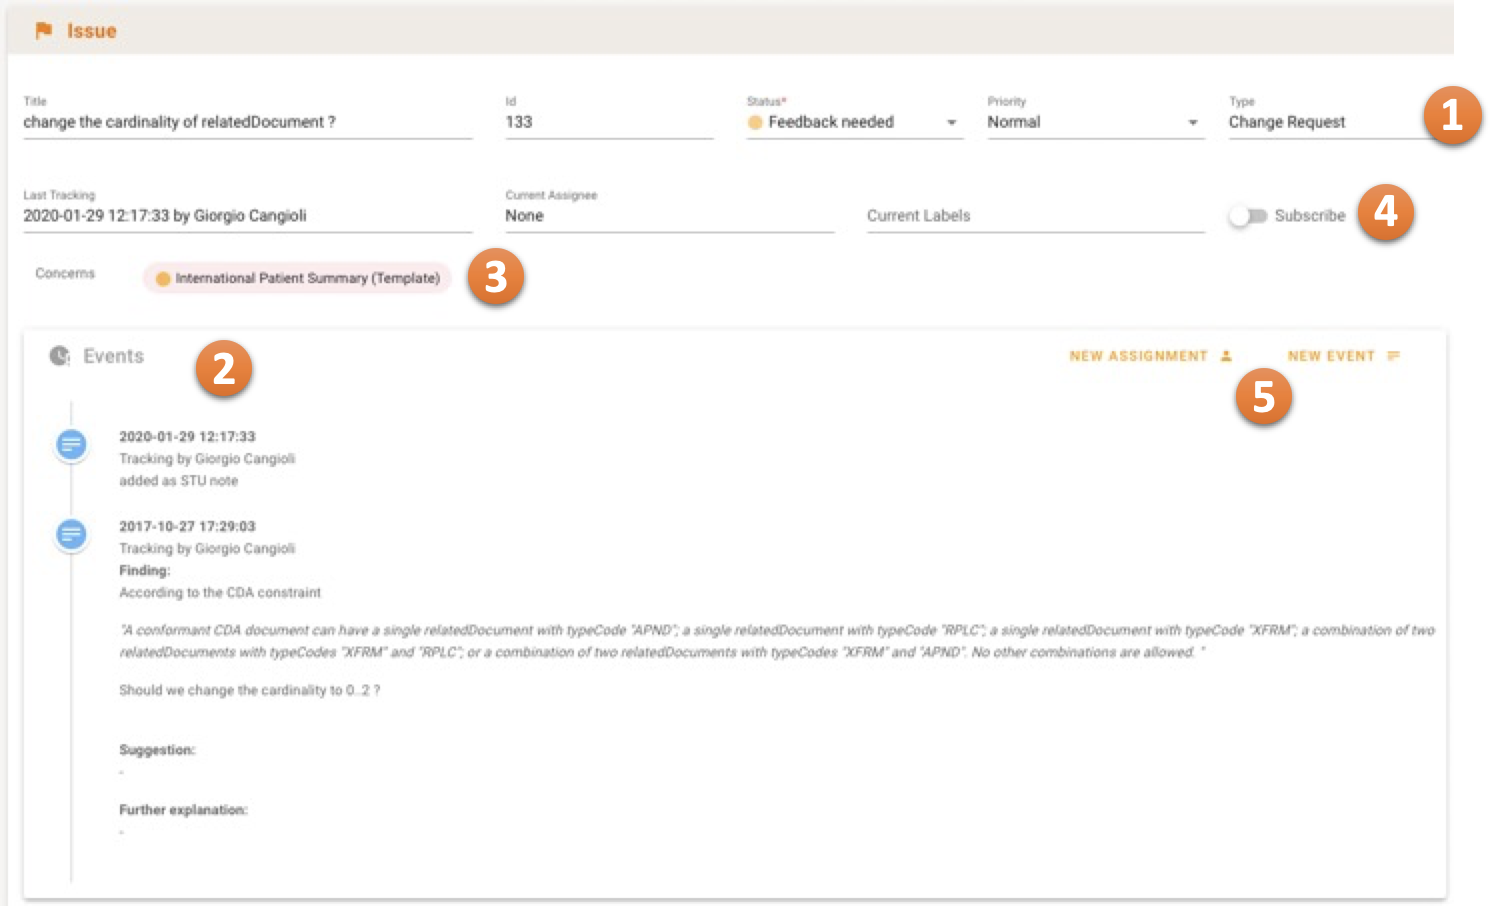Click the yellow status dot in Status field
This screenshot has height=906, width=1504.
tap(755, 122)
